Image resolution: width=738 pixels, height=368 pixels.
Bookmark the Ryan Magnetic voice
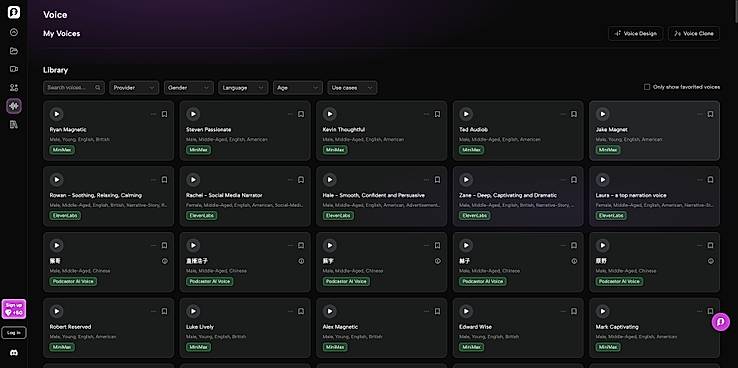(164, 114)
